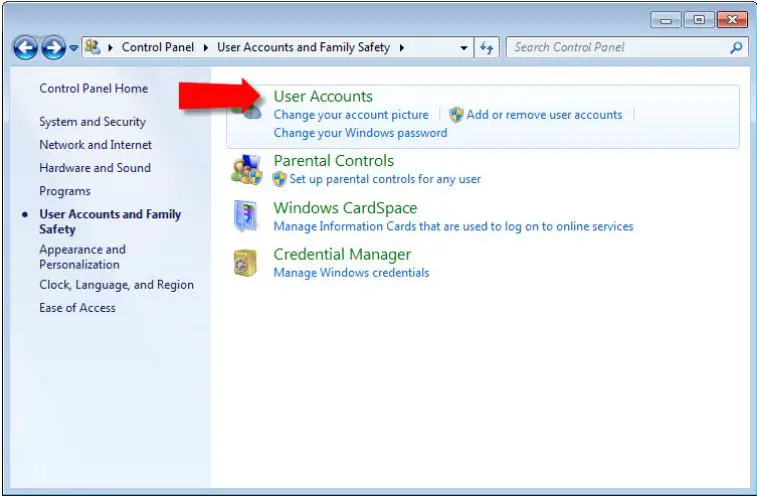The image size is (757, 496).
Task: Open the recent pages dropdown arrow
Action: [x=73, y=48]
